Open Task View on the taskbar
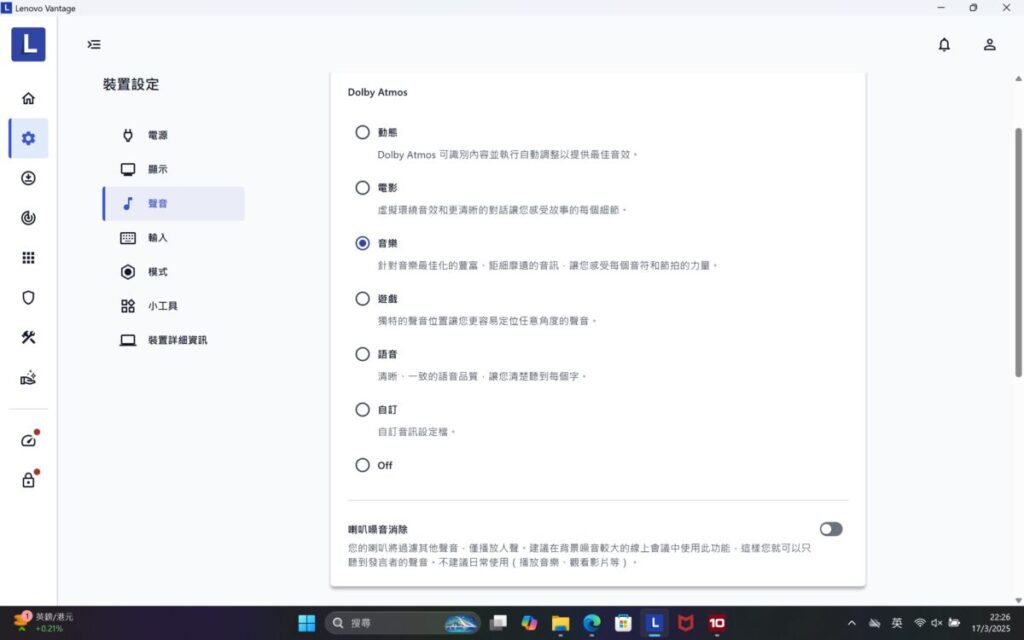This screenshot has height=640, width=1024. [x=498, y=623]
